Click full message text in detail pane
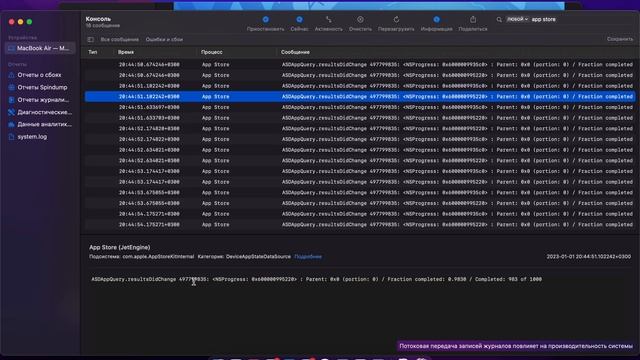 coord(316,280)
